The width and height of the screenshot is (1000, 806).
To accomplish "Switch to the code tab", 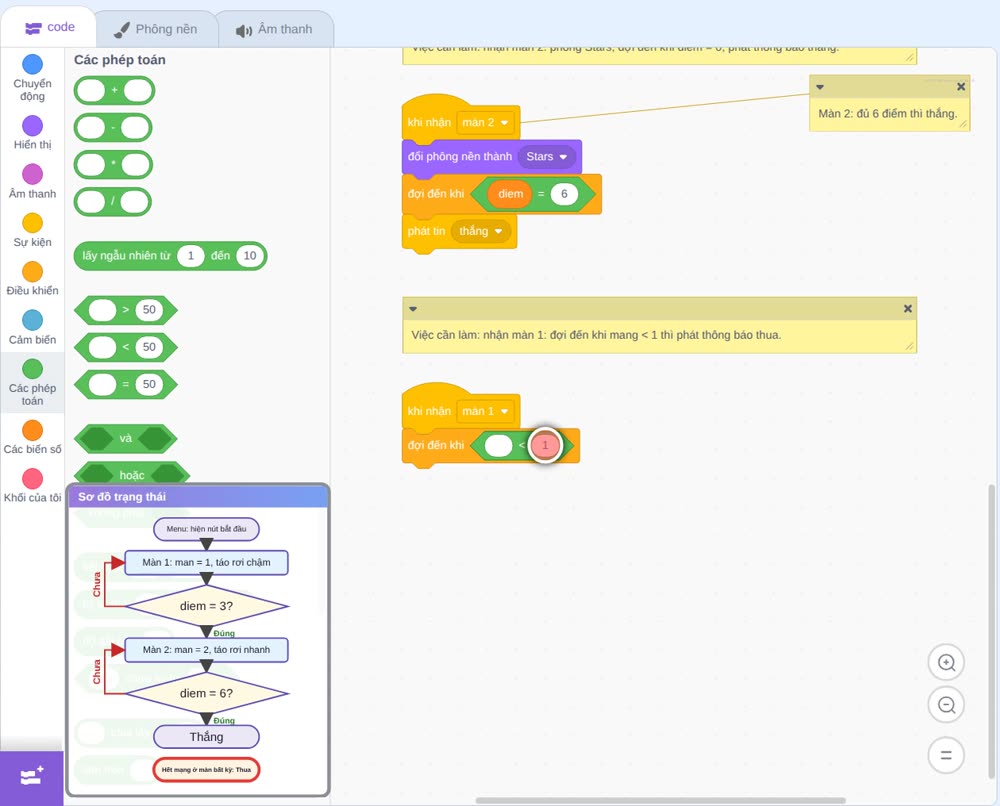I will 49,27.
